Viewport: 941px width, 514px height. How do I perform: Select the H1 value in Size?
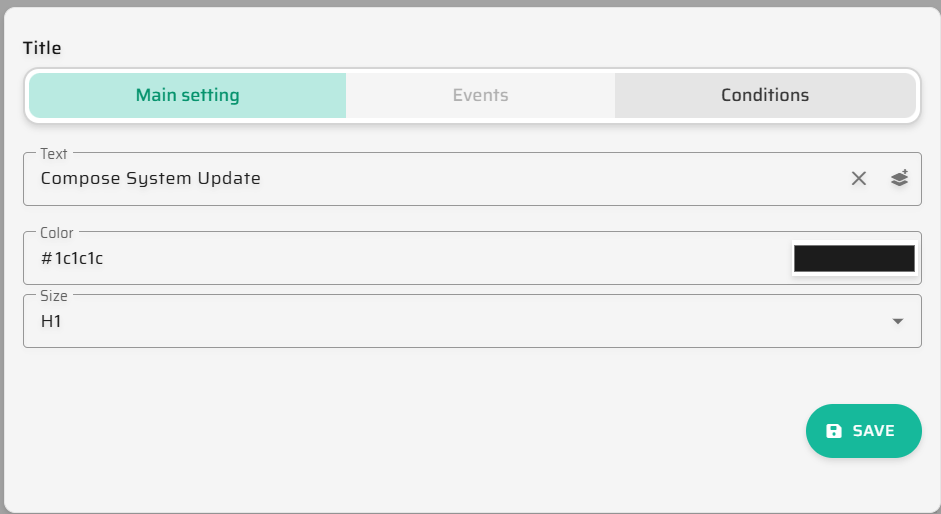[51, 322]
